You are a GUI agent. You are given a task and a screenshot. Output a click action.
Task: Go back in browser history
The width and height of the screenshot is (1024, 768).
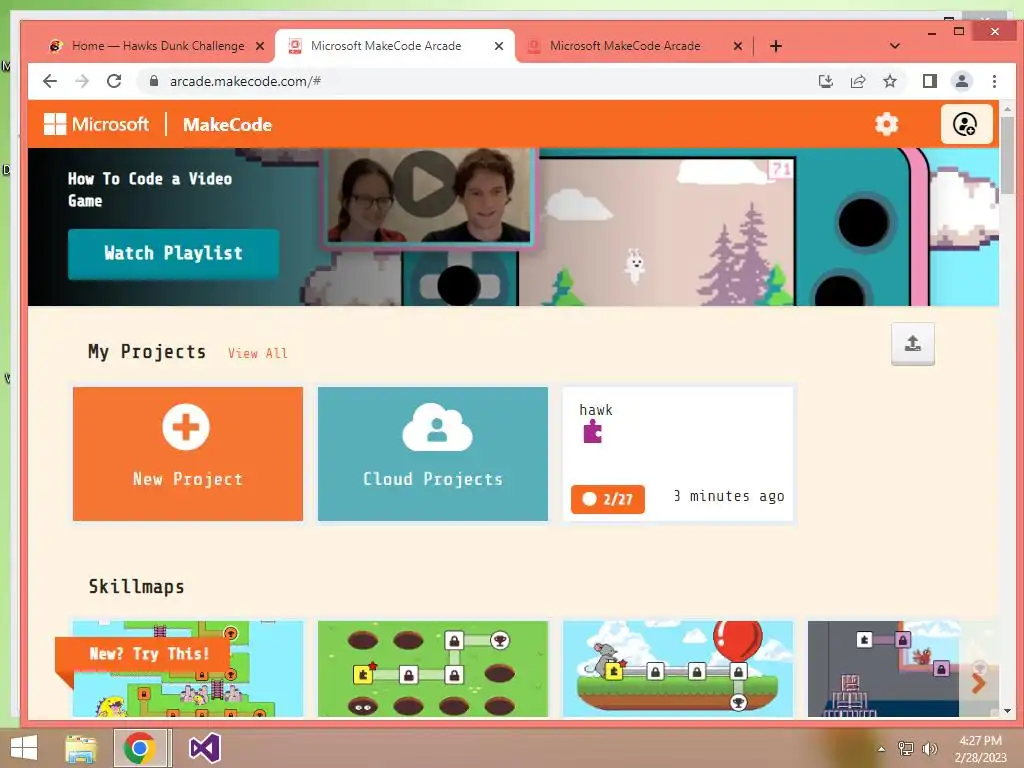[50, 81]
